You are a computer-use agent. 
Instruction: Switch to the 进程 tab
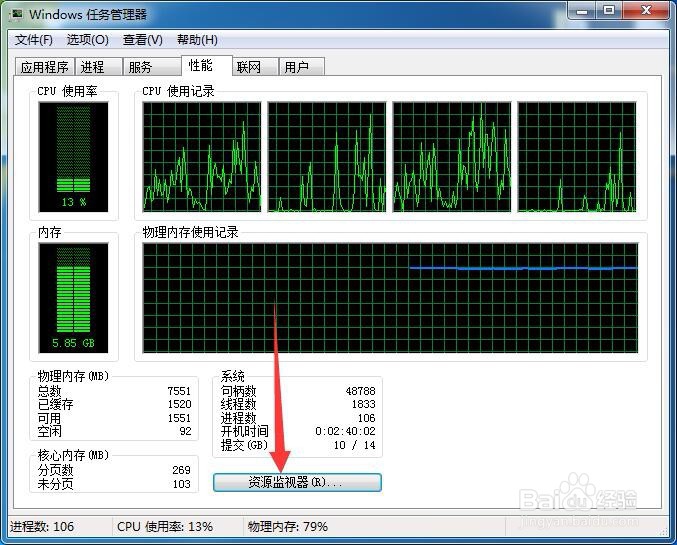tap(99, 67)
